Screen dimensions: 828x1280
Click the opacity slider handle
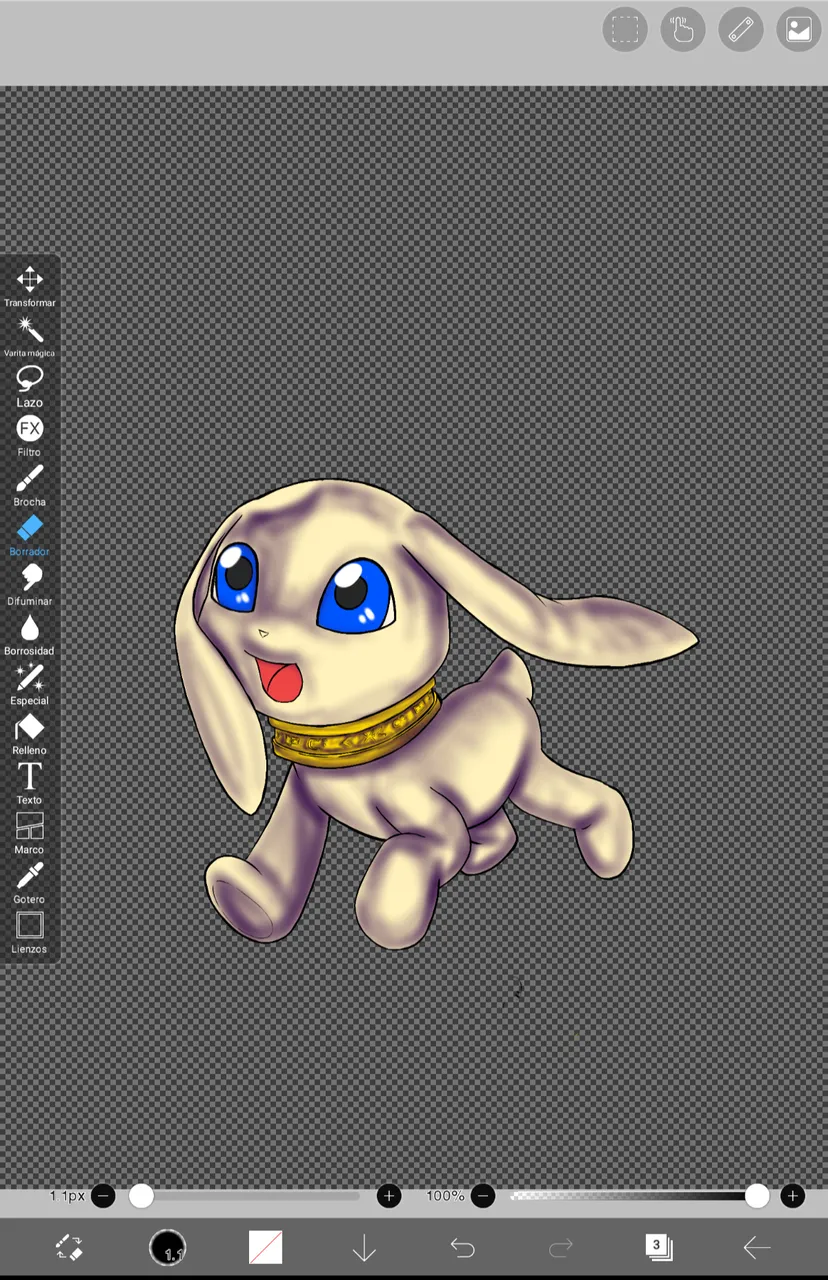click(757, 1196)
